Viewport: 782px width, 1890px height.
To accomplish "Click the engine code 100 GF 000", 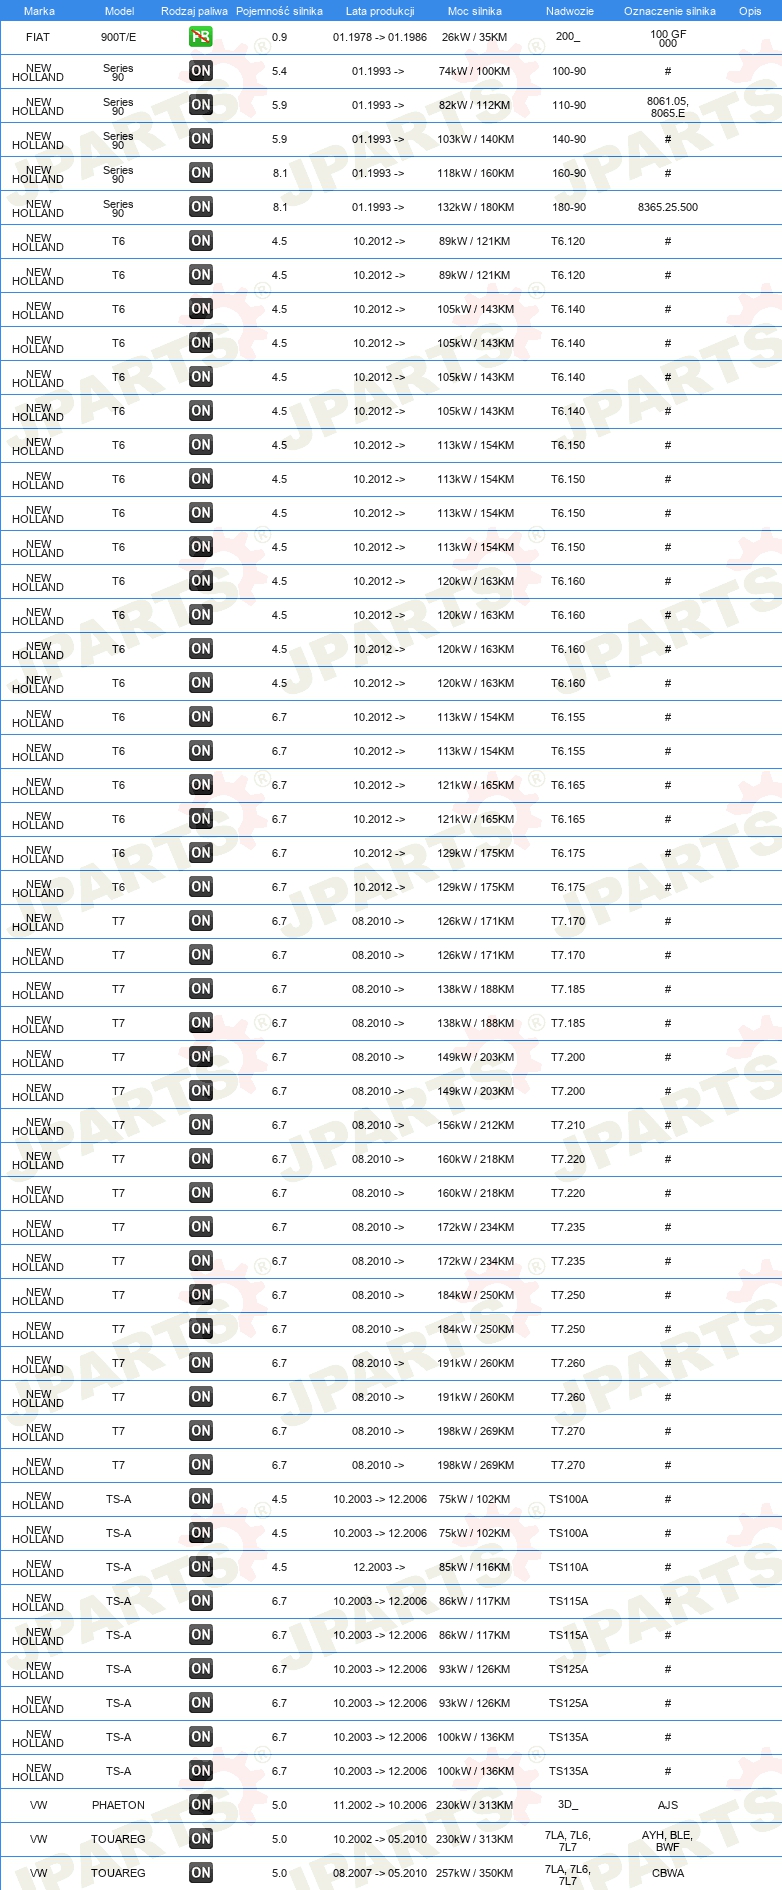I will pos(668,38).
